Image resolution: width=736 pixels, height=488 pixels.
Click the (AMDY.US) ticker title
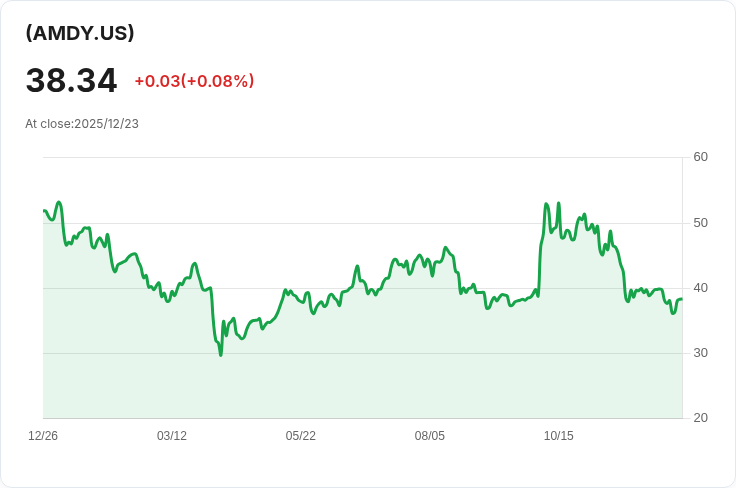[80, 33]
